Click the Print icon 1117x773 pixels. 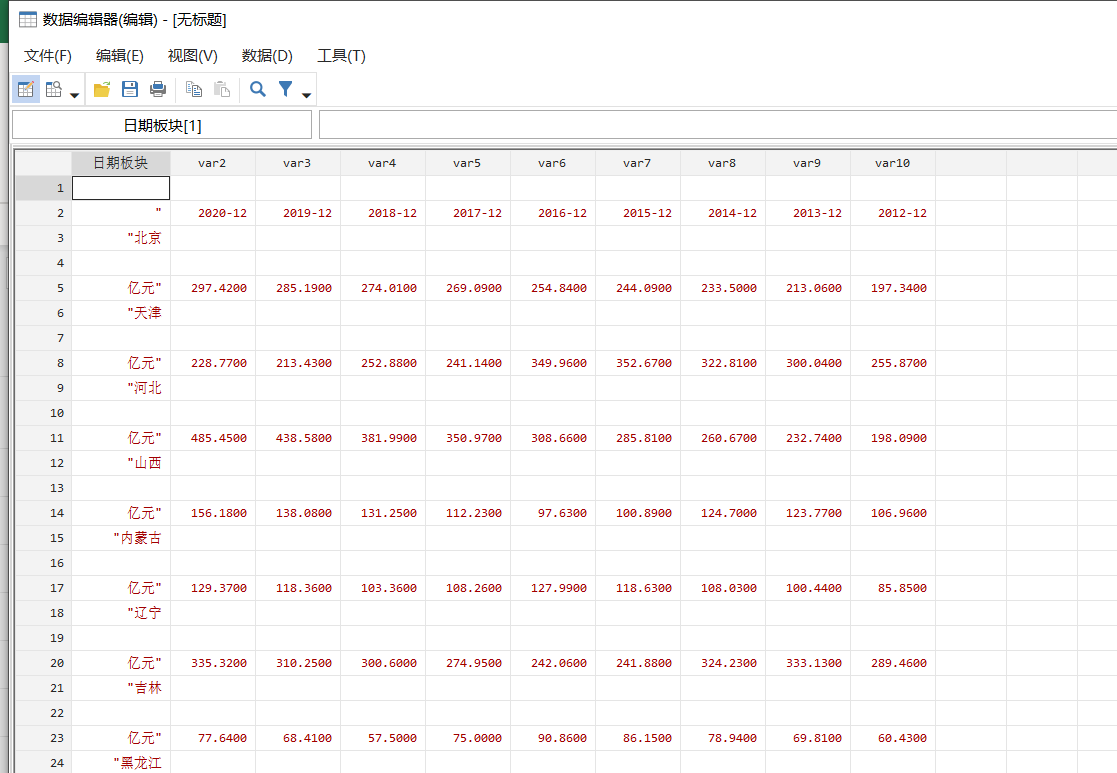click(157, 89)
